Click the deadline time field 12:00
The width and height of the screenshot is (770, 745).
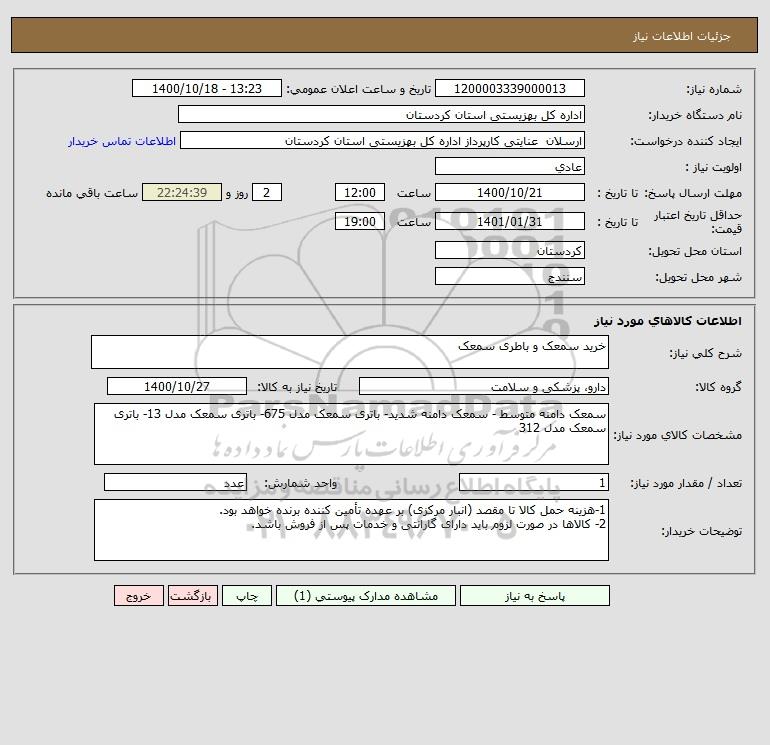click(x=359, y=193)
